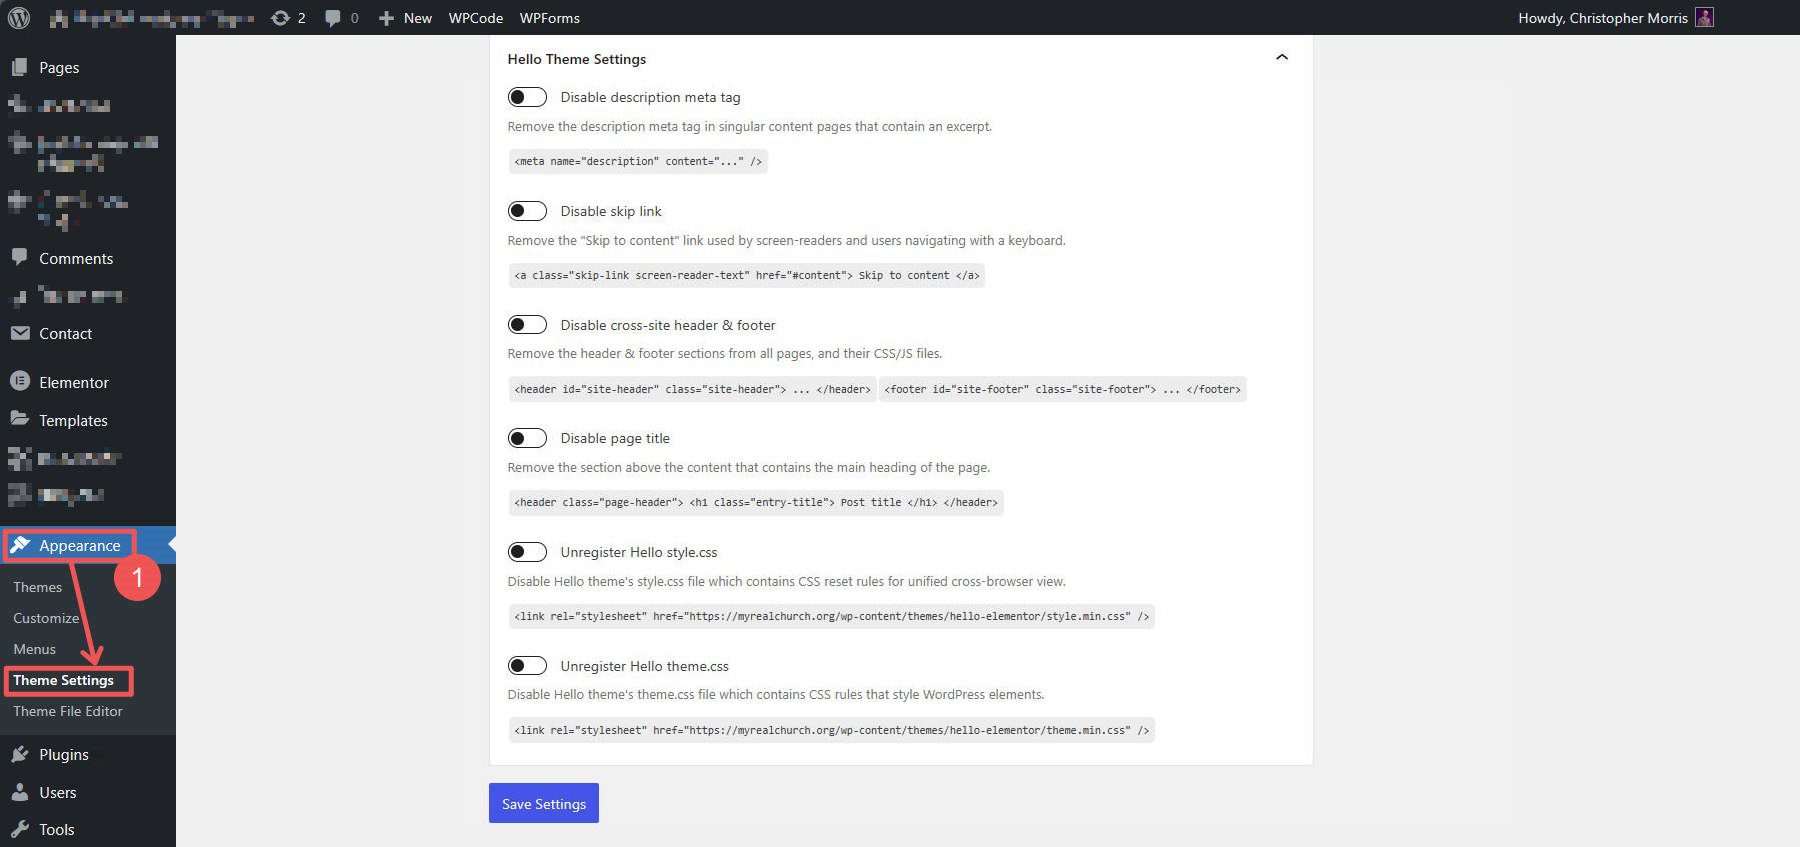Click the Templates folder icon in the sidebar
Viewport: 1800px width, 847px height.
tap(20, 420)
